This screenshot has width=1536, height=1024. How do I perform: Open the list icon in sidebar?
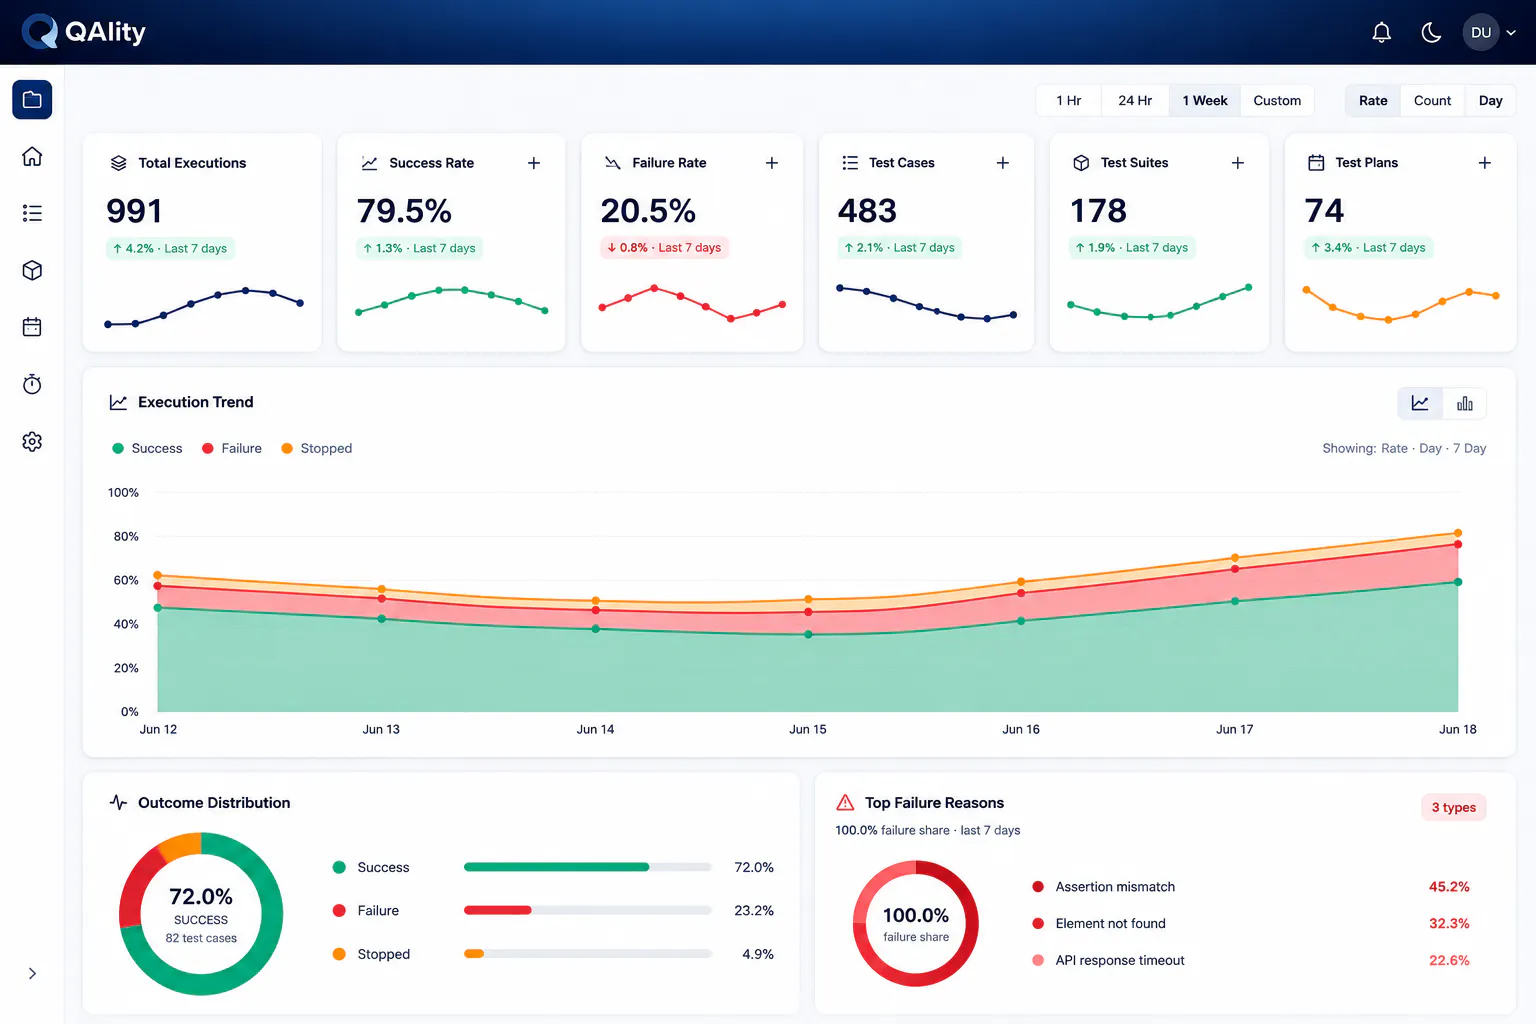click(x=32, y=213)
